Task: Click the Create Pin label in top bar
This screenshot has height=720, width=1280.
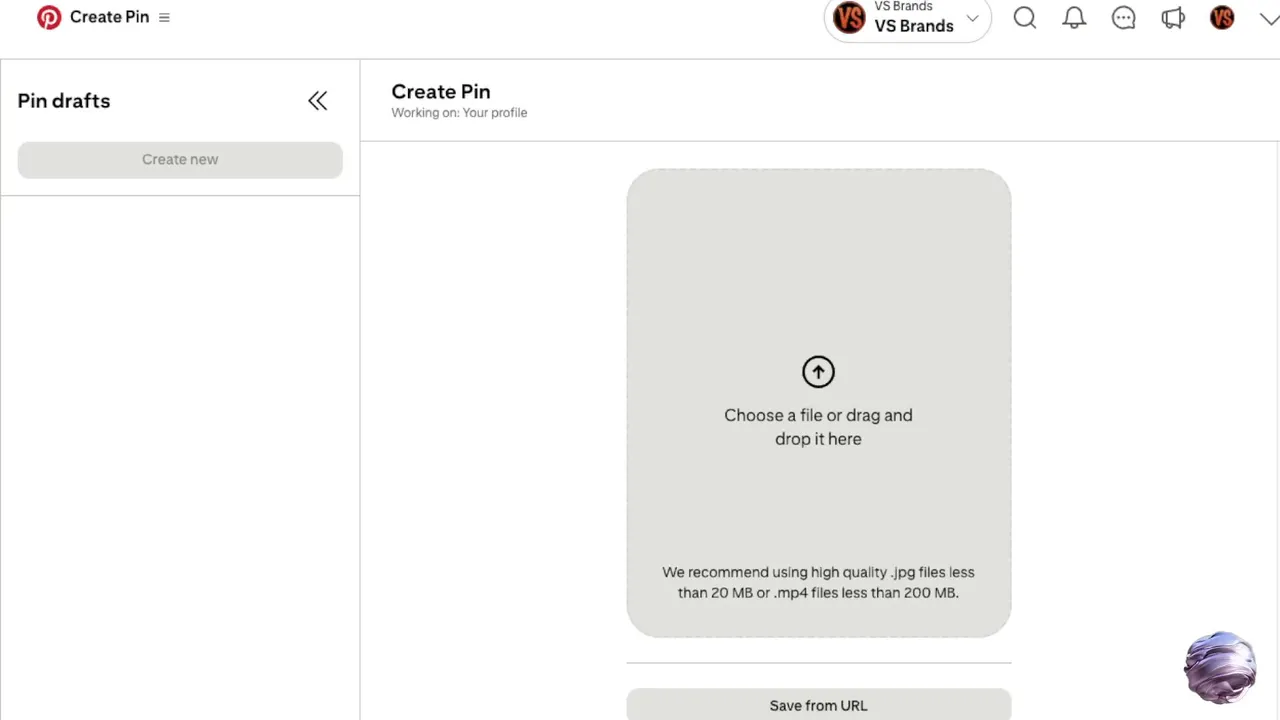Action: tap(109, 17)
